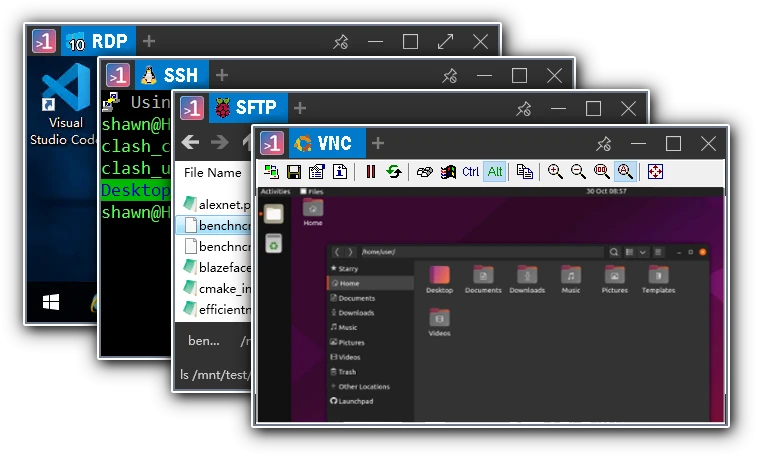
Task: Open connection info icon in VNC toolbar
Action: pyautogui.click(x=340, y=171)
